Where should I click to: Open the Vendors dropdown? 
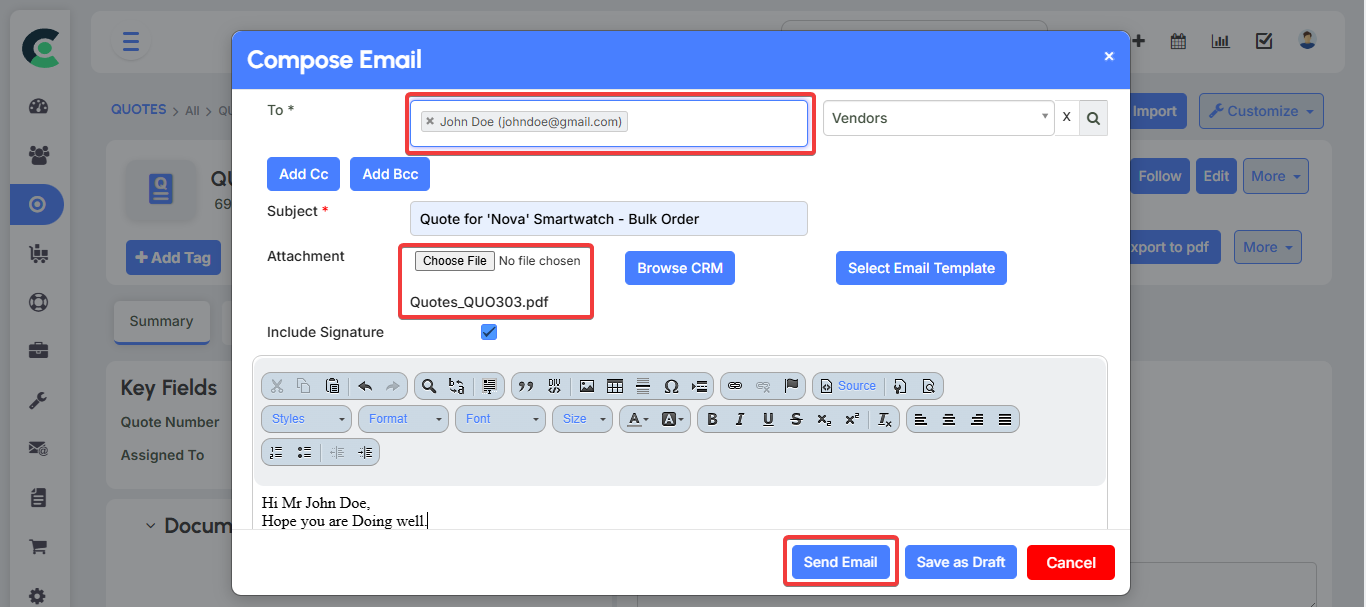click(x=937, y=118)
